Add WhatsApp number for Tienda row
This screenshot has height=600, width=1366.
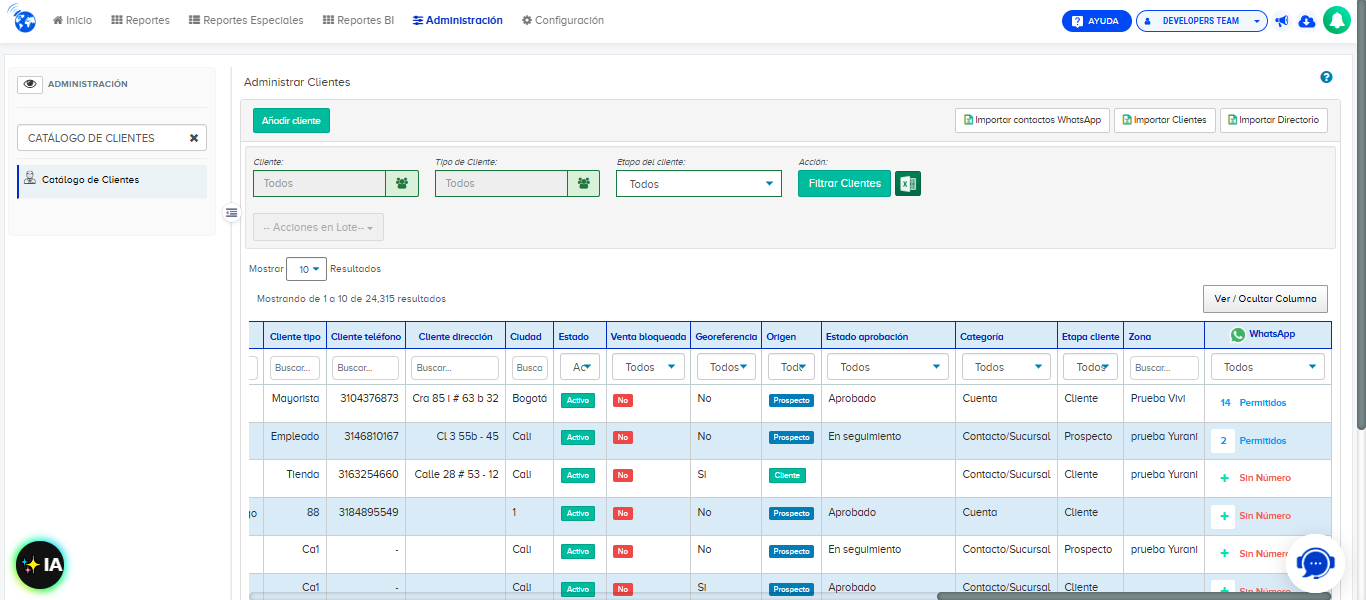pyautogui.click(x=1224, y=478)
